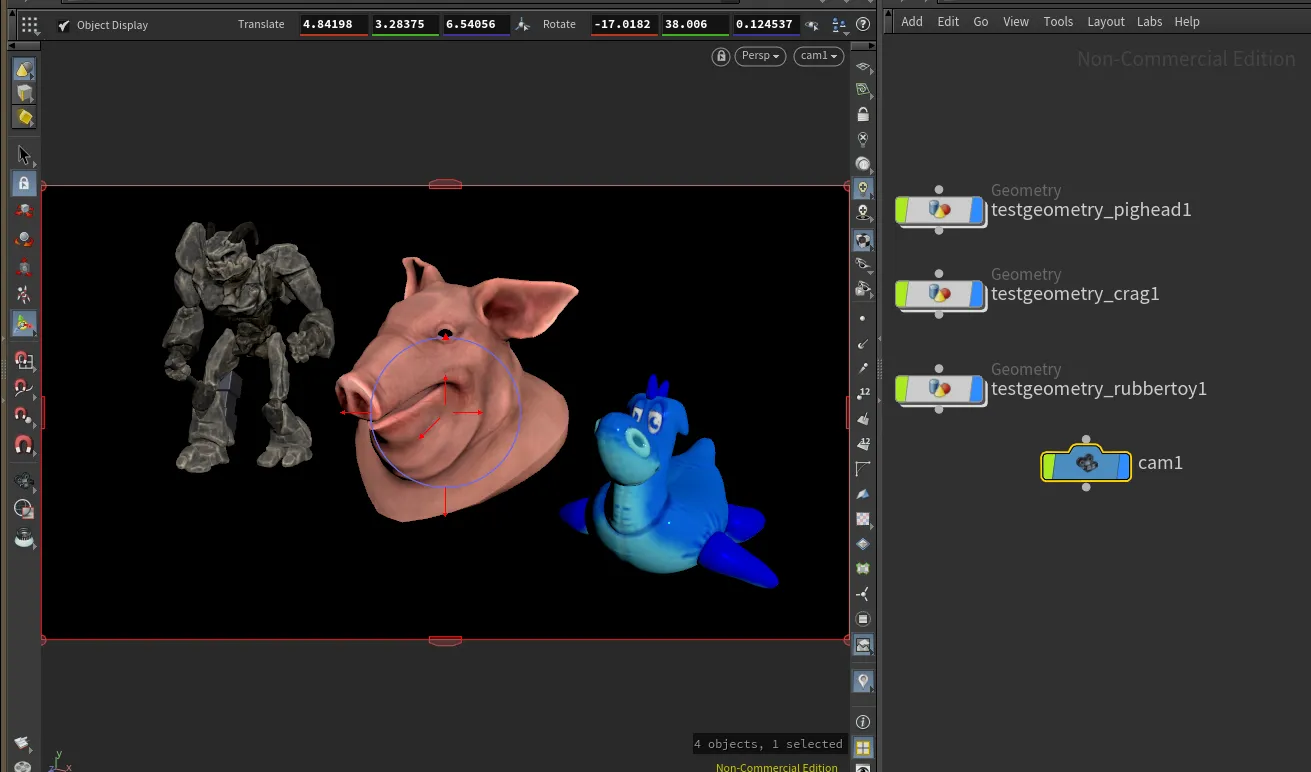Edit Translate X field 4.84198
Viewport: 1311px width, 772px height.
(x=334, y=24)
